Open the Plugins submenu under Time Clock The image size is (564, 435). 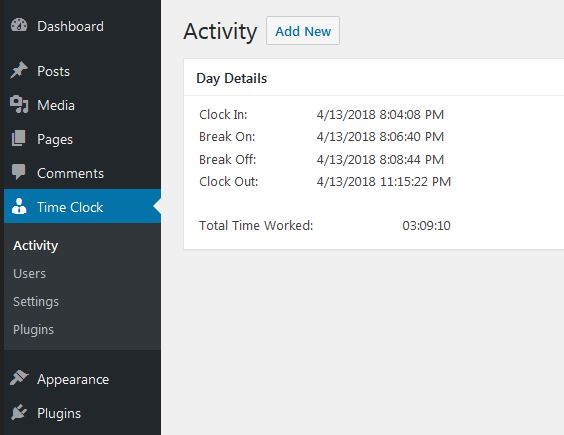[x=33, y=330]
